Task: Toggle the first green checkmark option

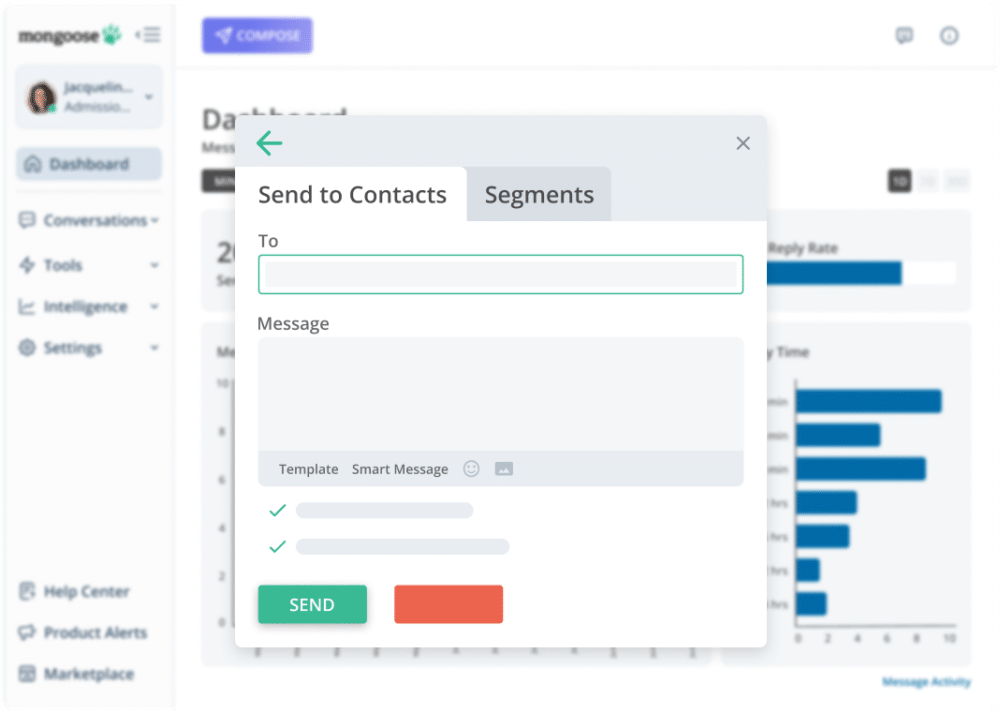Action: coord(278,511)
